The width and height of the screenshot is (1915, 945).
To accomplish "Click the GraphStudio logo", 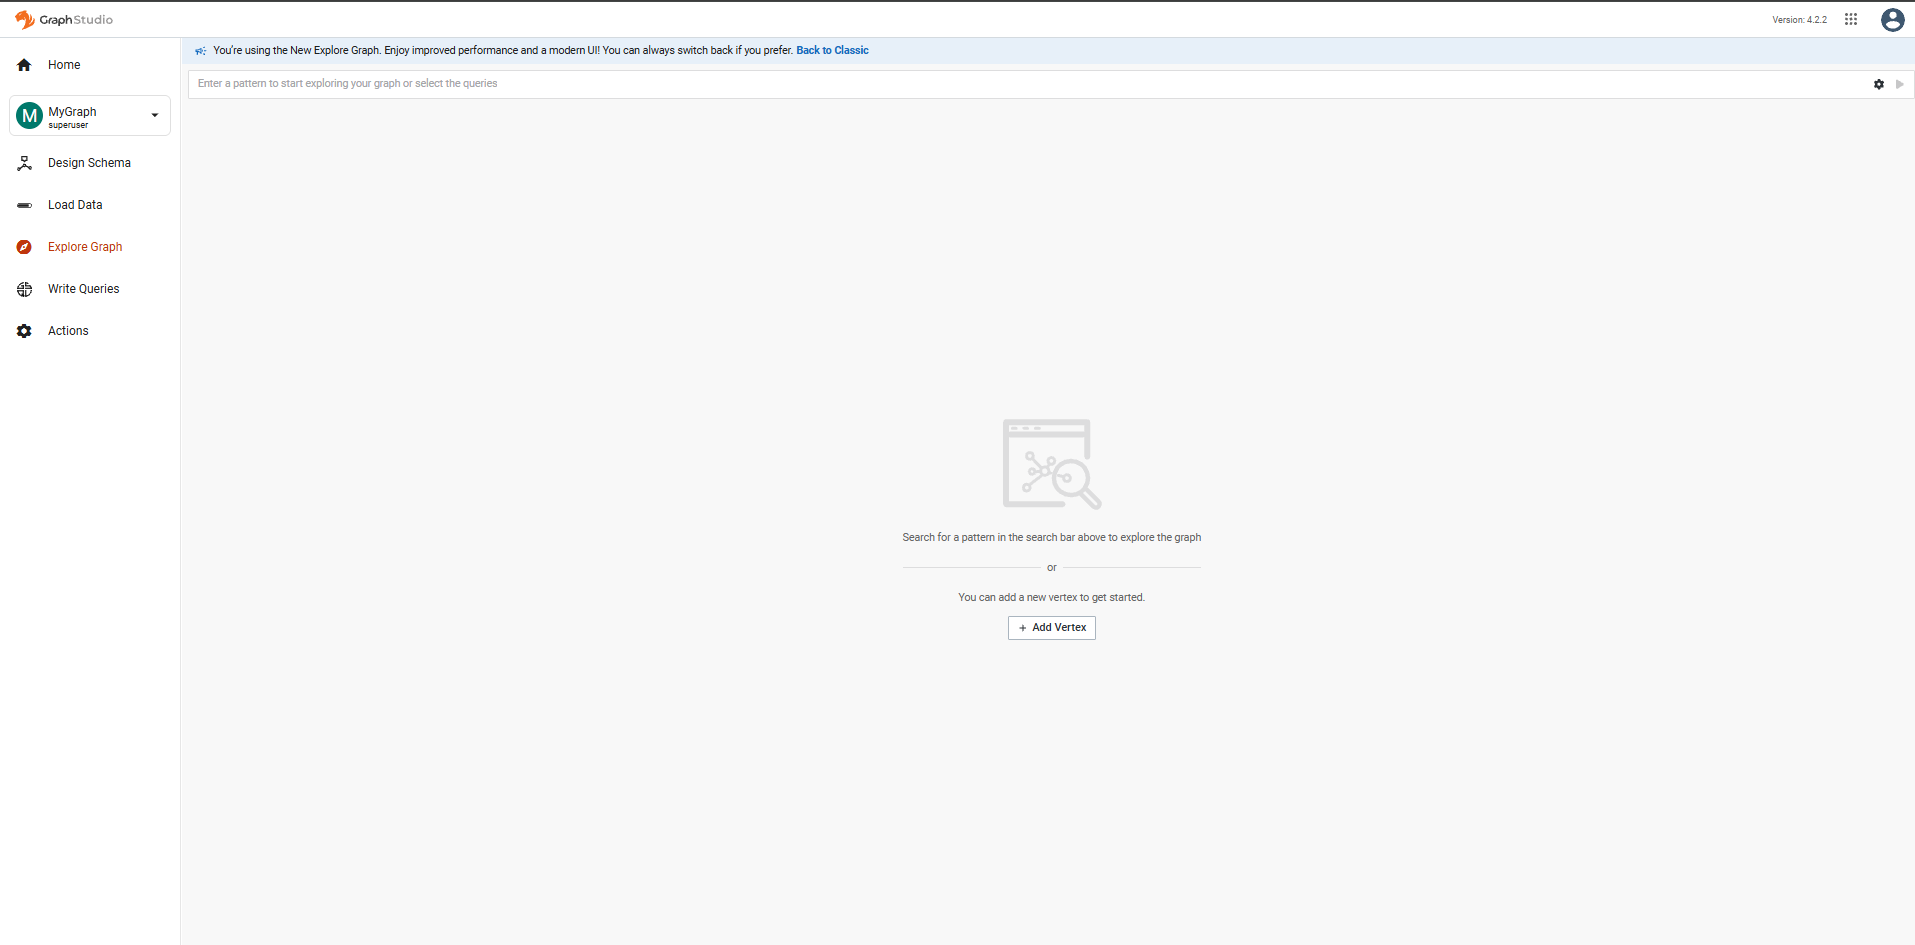I will click(x=64, y=20).
